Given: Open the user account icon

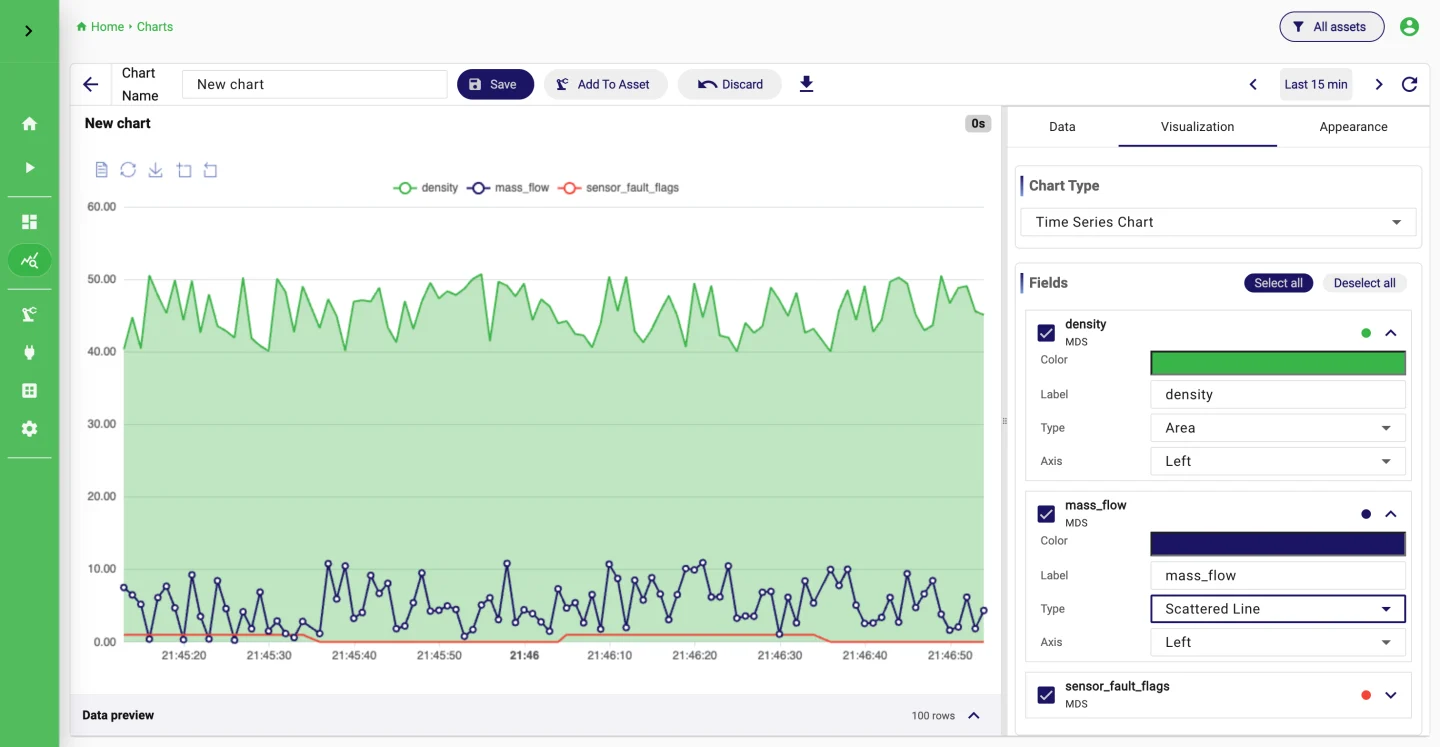Looking at the screenshot, I should [1410, 27].
